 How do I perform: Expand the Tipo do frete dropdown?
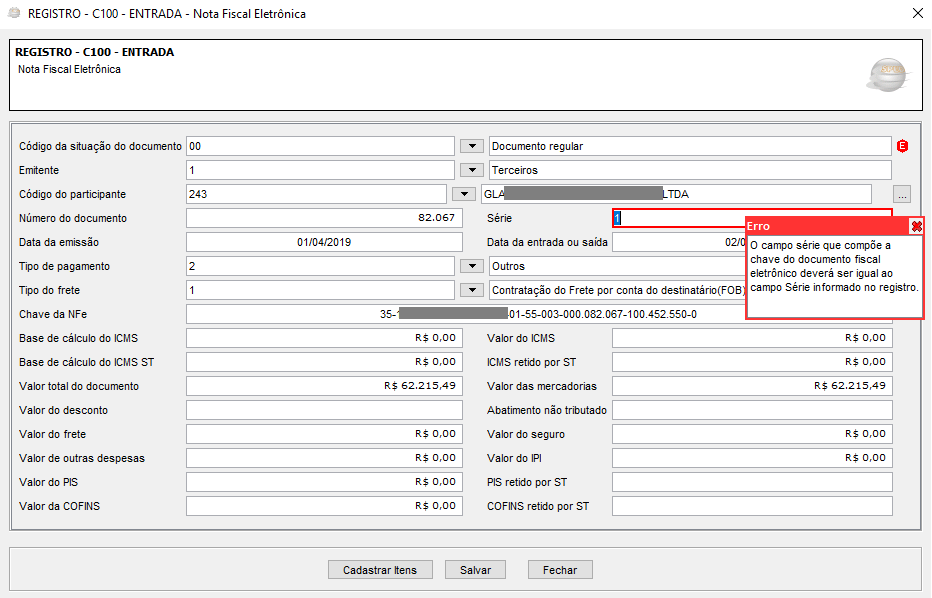pos(471,291)
